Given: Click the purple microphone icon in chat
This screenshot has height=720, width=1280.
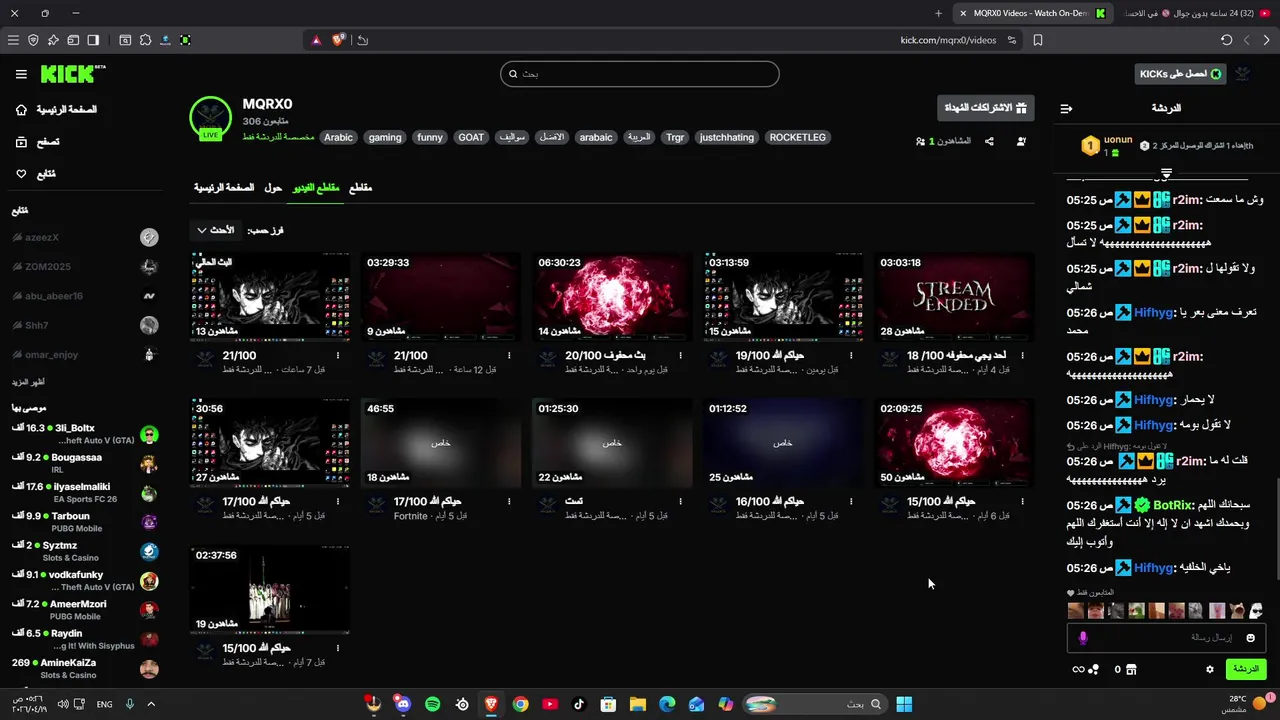Looking at the screenshot, I should 1083,637.
